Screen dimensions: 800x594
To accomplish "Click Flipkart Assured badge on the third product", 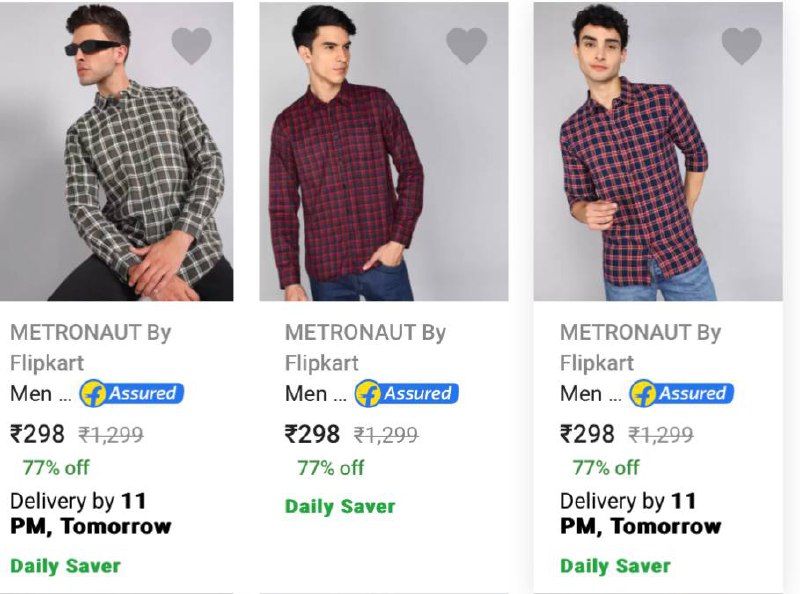I will [682, 393].
